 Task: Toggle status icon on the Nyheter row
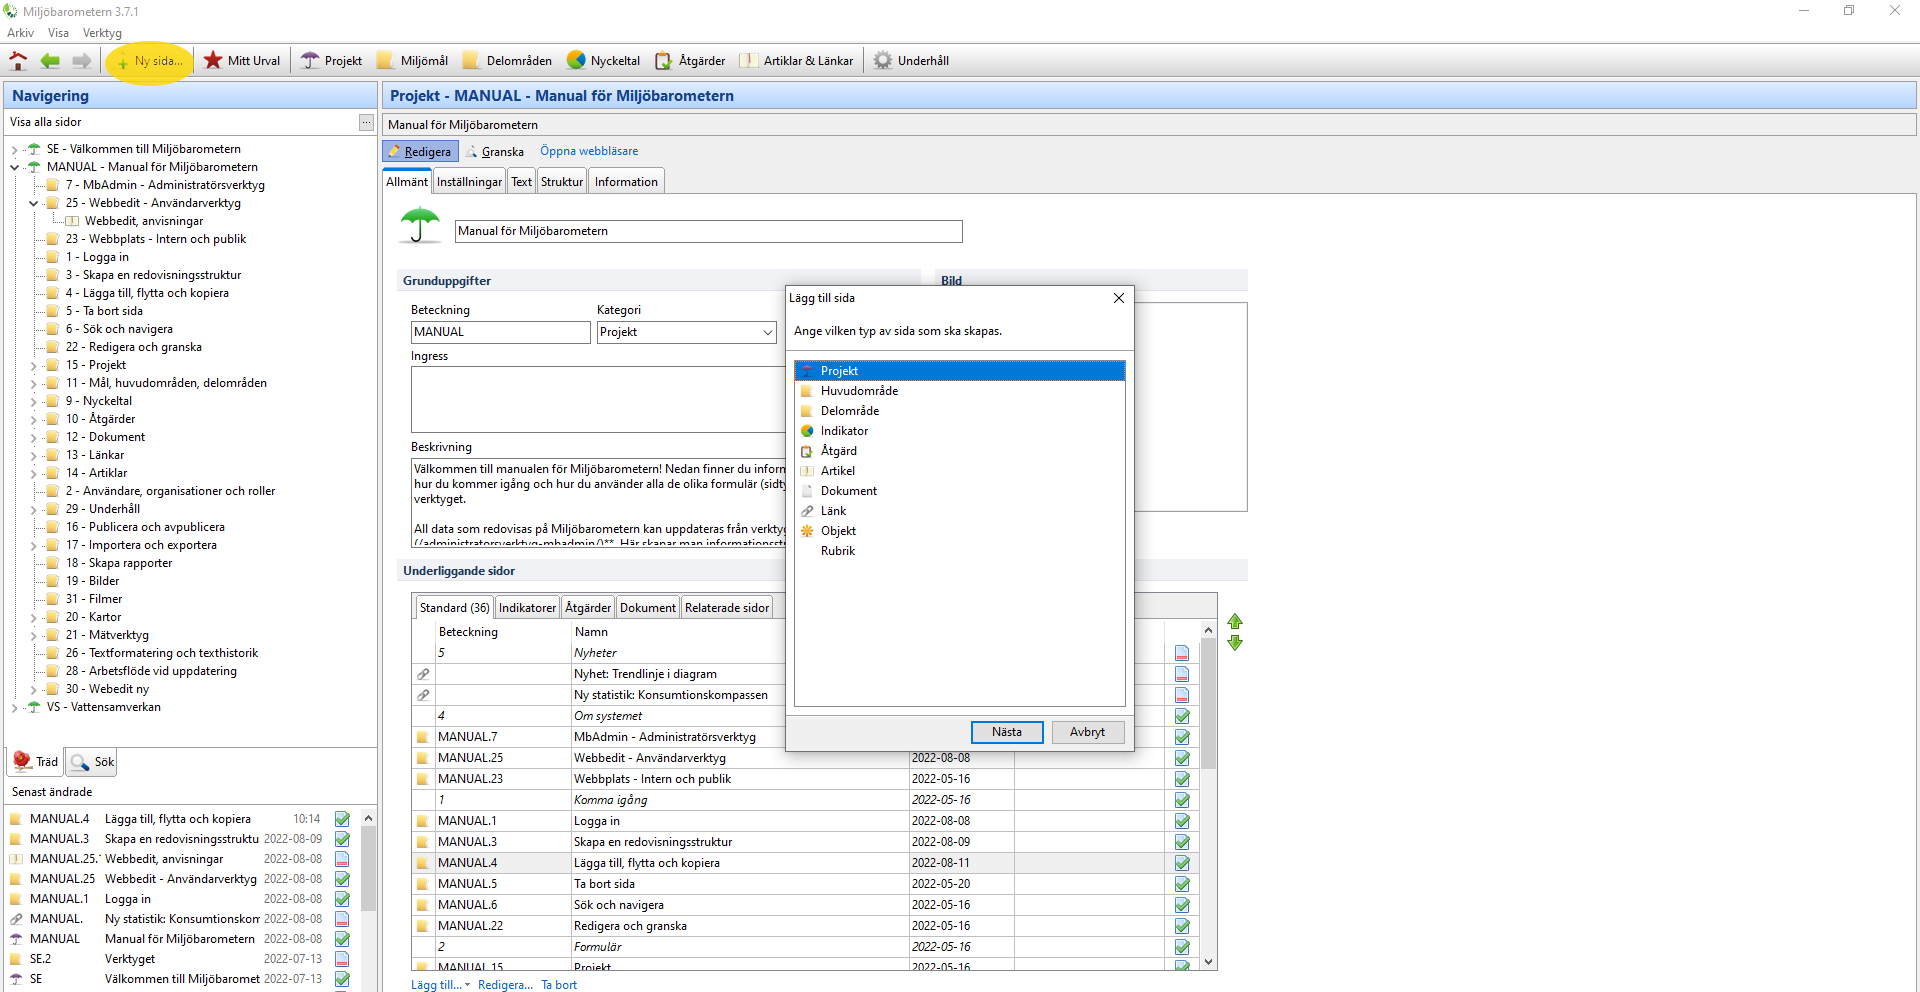[x=1182, y=653]
